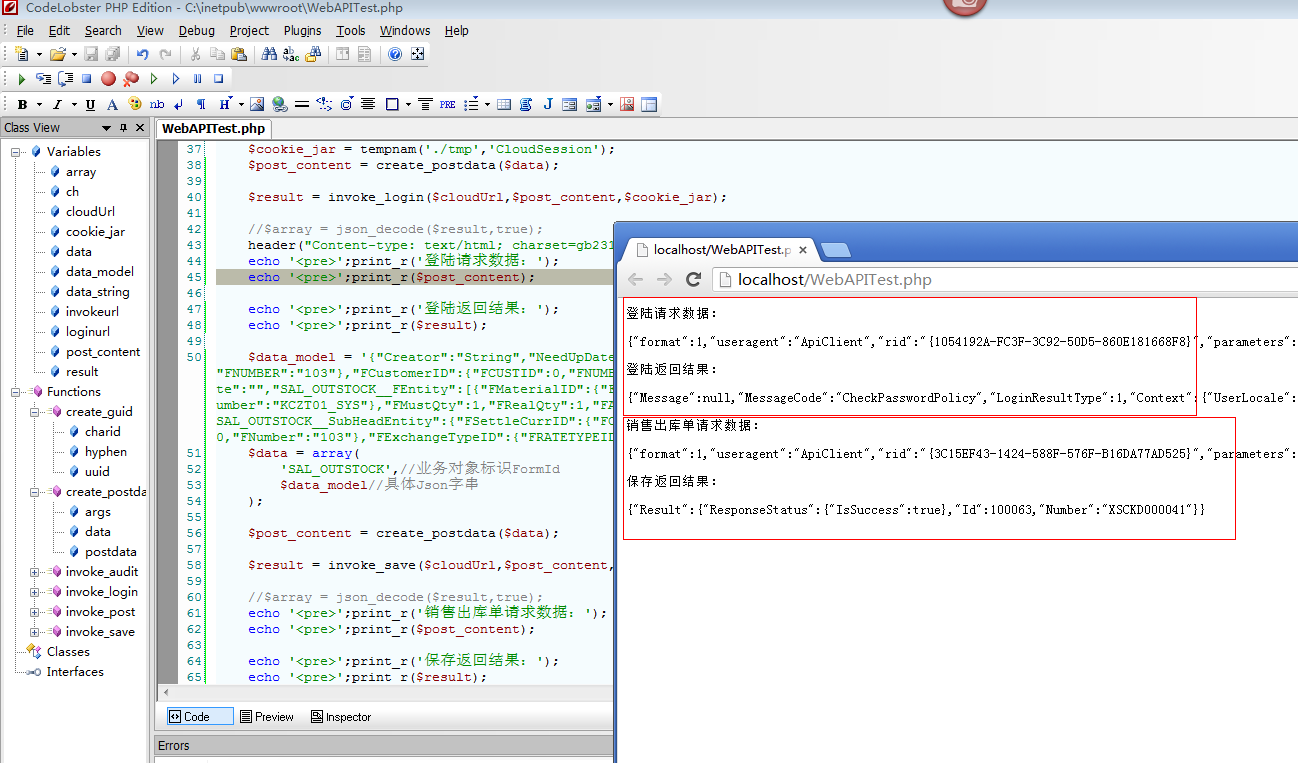Select the WebAPITest.php editor tab
The image size is (1298, 763).
click(x=213, y=128)
